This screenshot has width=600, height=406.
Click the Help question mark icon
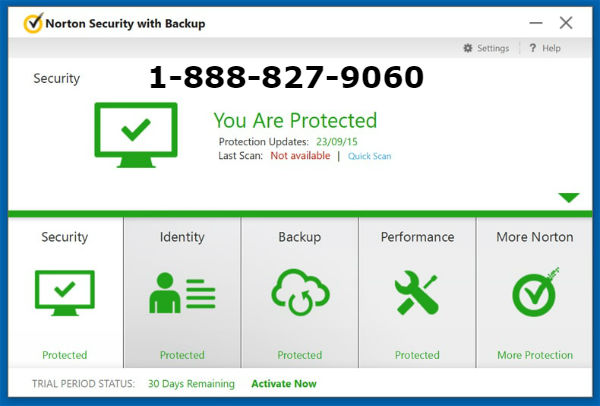[x=532, y=48]
